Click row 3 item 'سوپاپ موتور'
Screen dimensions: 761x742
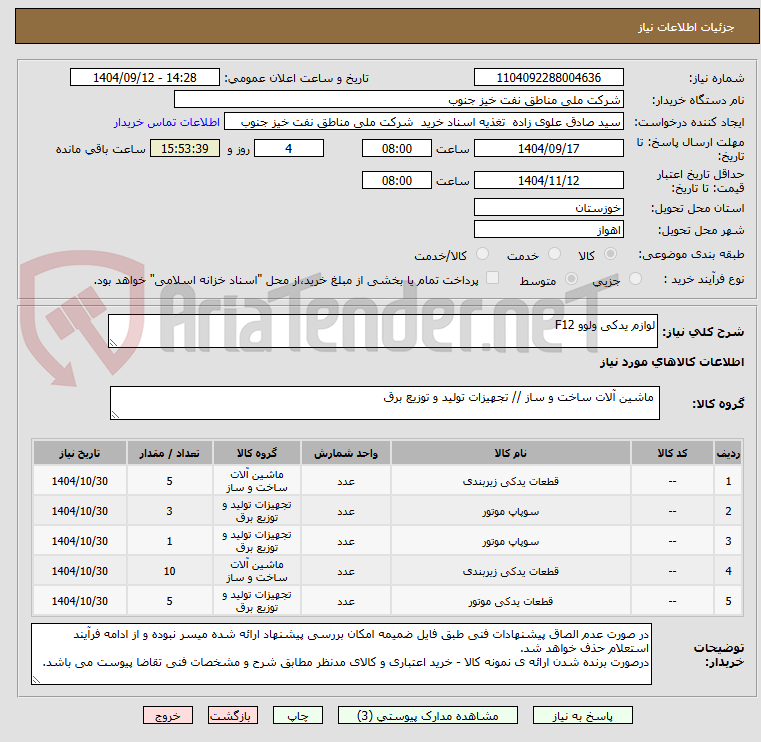click(x=511, y=542)
